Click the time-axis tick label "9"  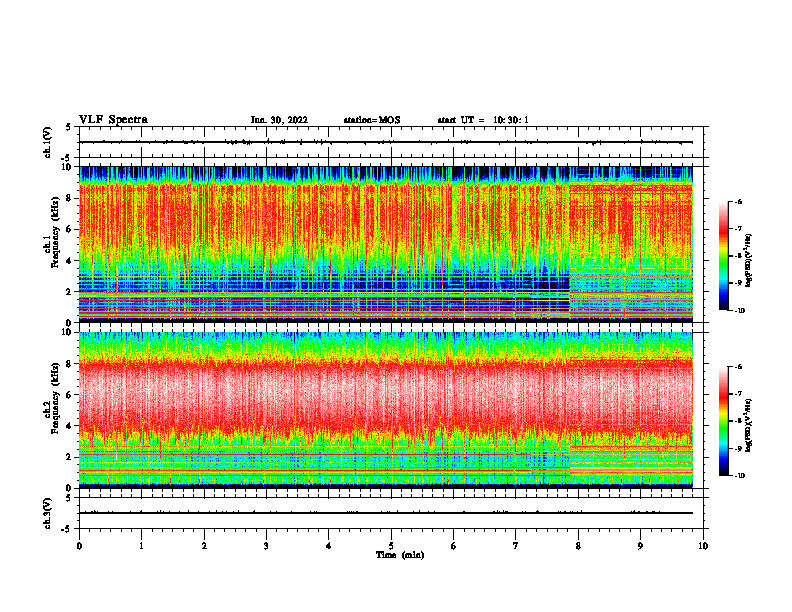(640, 546)
